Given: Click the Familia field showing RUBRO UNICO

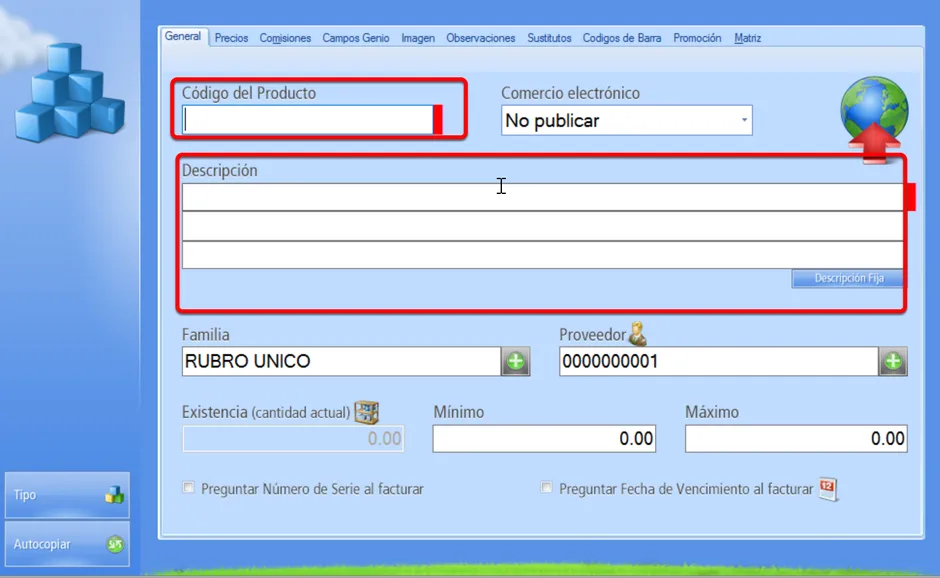Looking at the screenshot, I should (x=342, y=362).
